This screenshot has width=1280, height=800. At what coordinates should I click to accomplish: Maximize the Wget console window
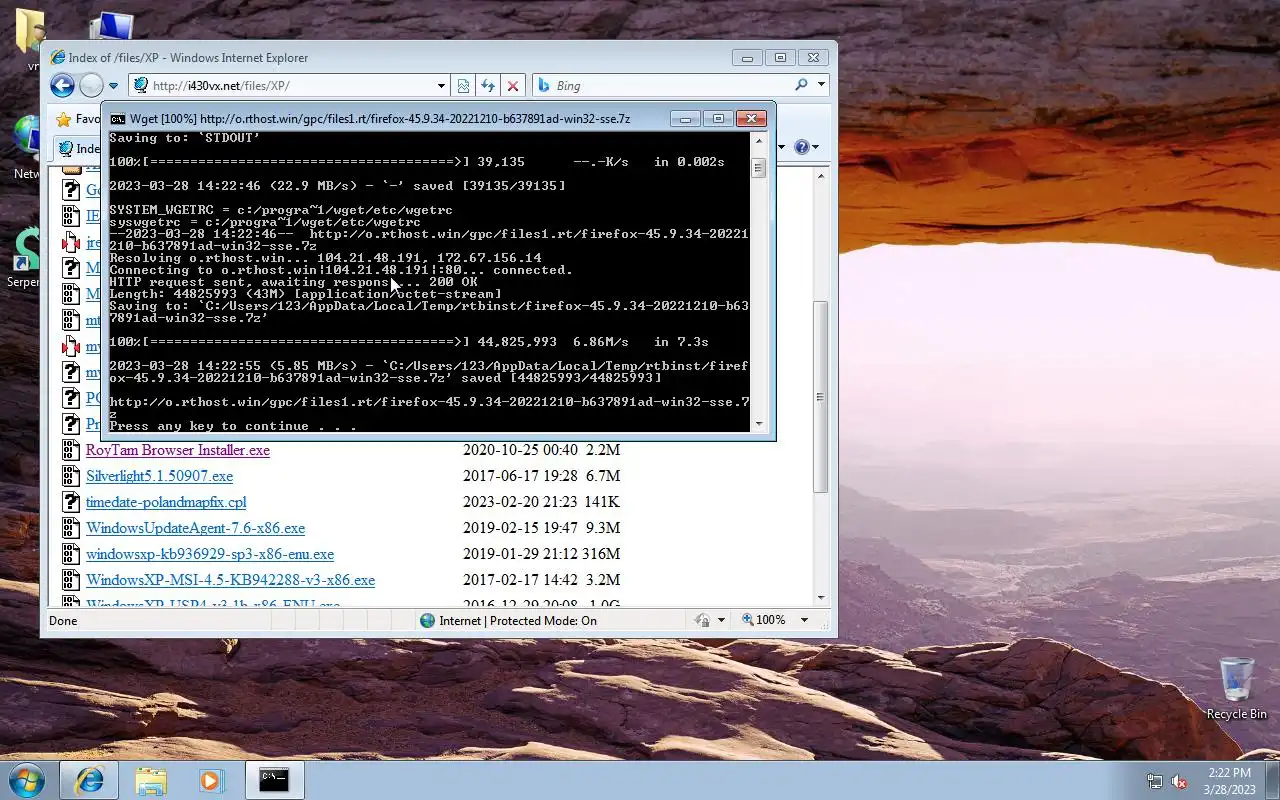[x=718, y=119]
